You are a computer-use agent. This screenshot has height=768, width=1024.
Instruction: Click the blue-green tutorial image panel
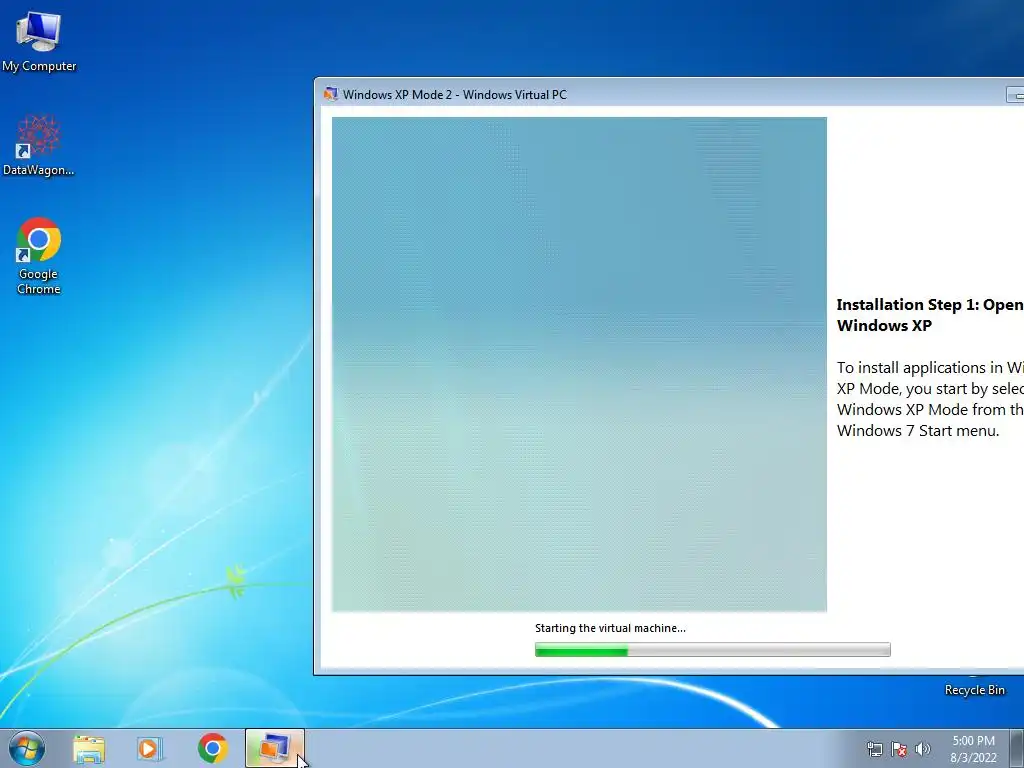(x=579, y=364)
